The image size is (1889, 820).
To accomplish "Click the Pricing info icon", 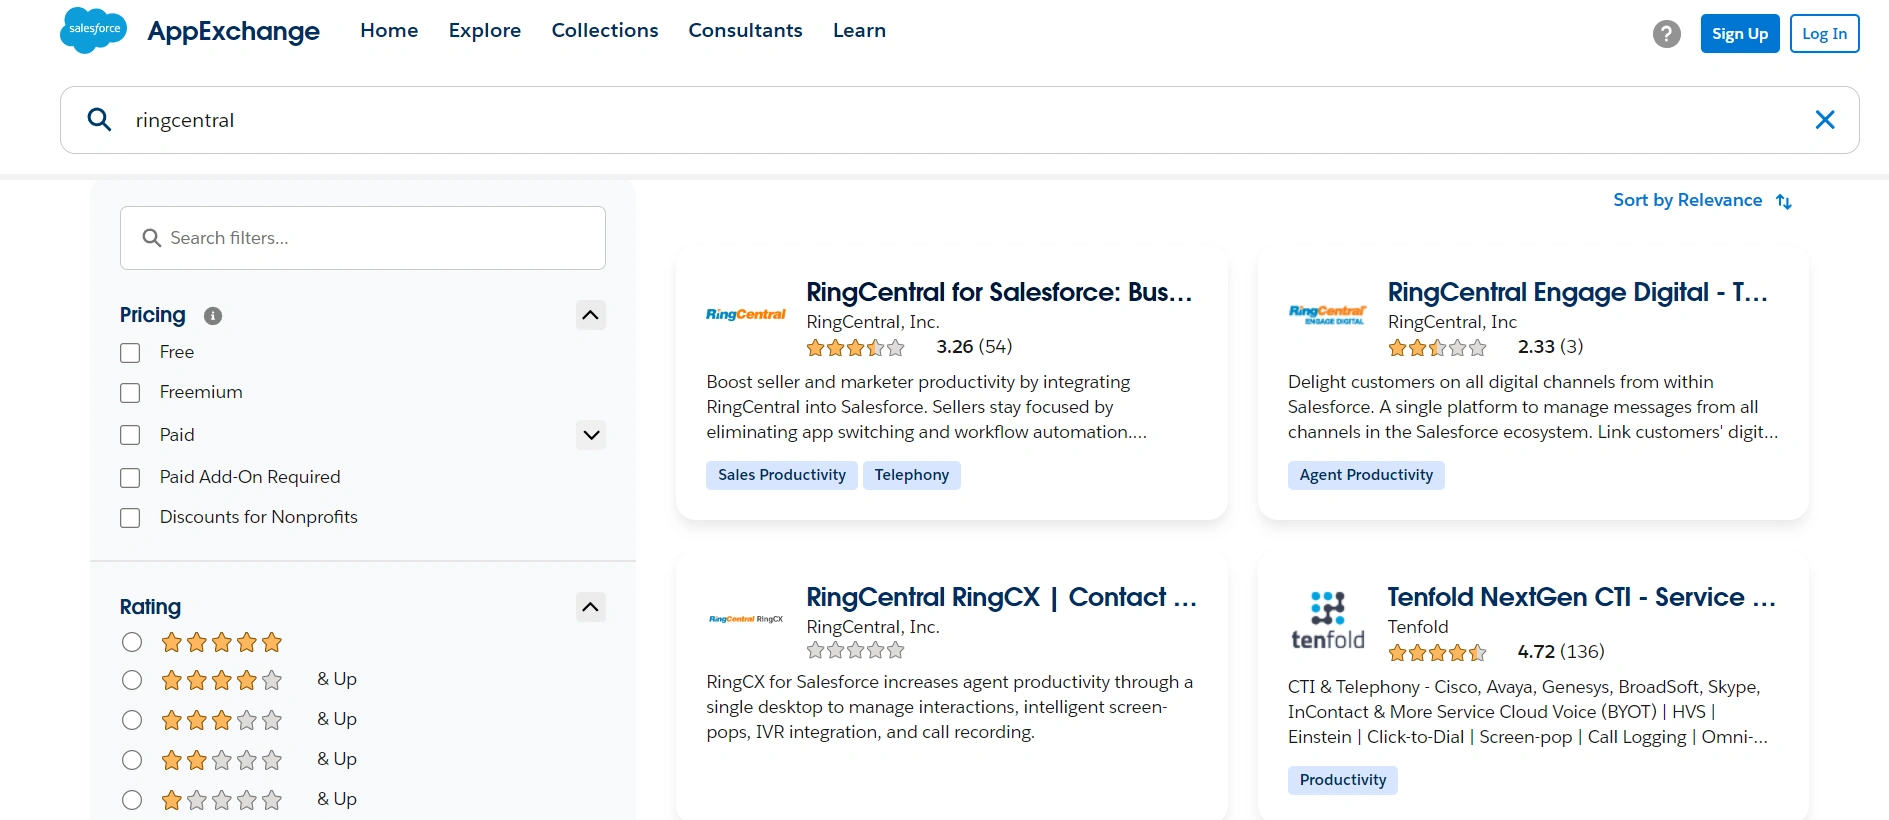I will (212, 316).
